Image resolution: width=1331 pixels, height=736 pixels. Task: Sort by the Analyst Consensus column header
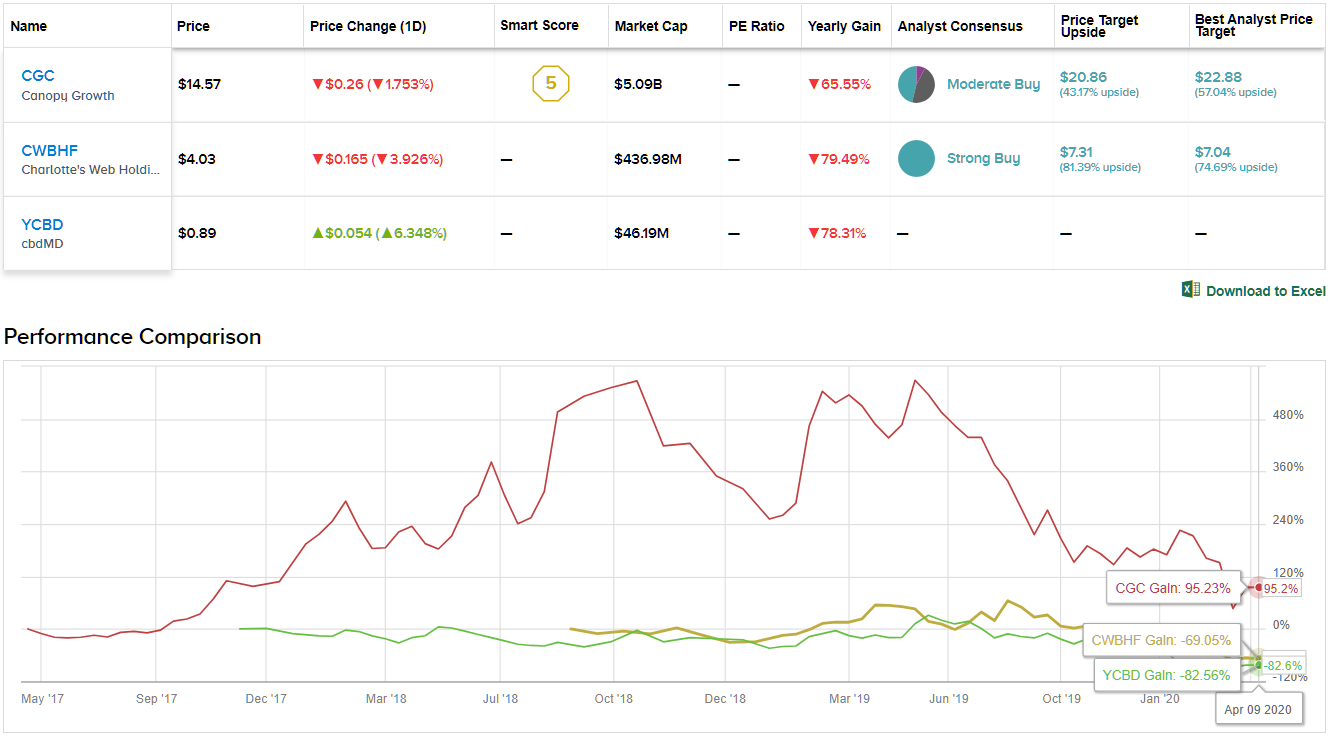click(x=960, y=26)
